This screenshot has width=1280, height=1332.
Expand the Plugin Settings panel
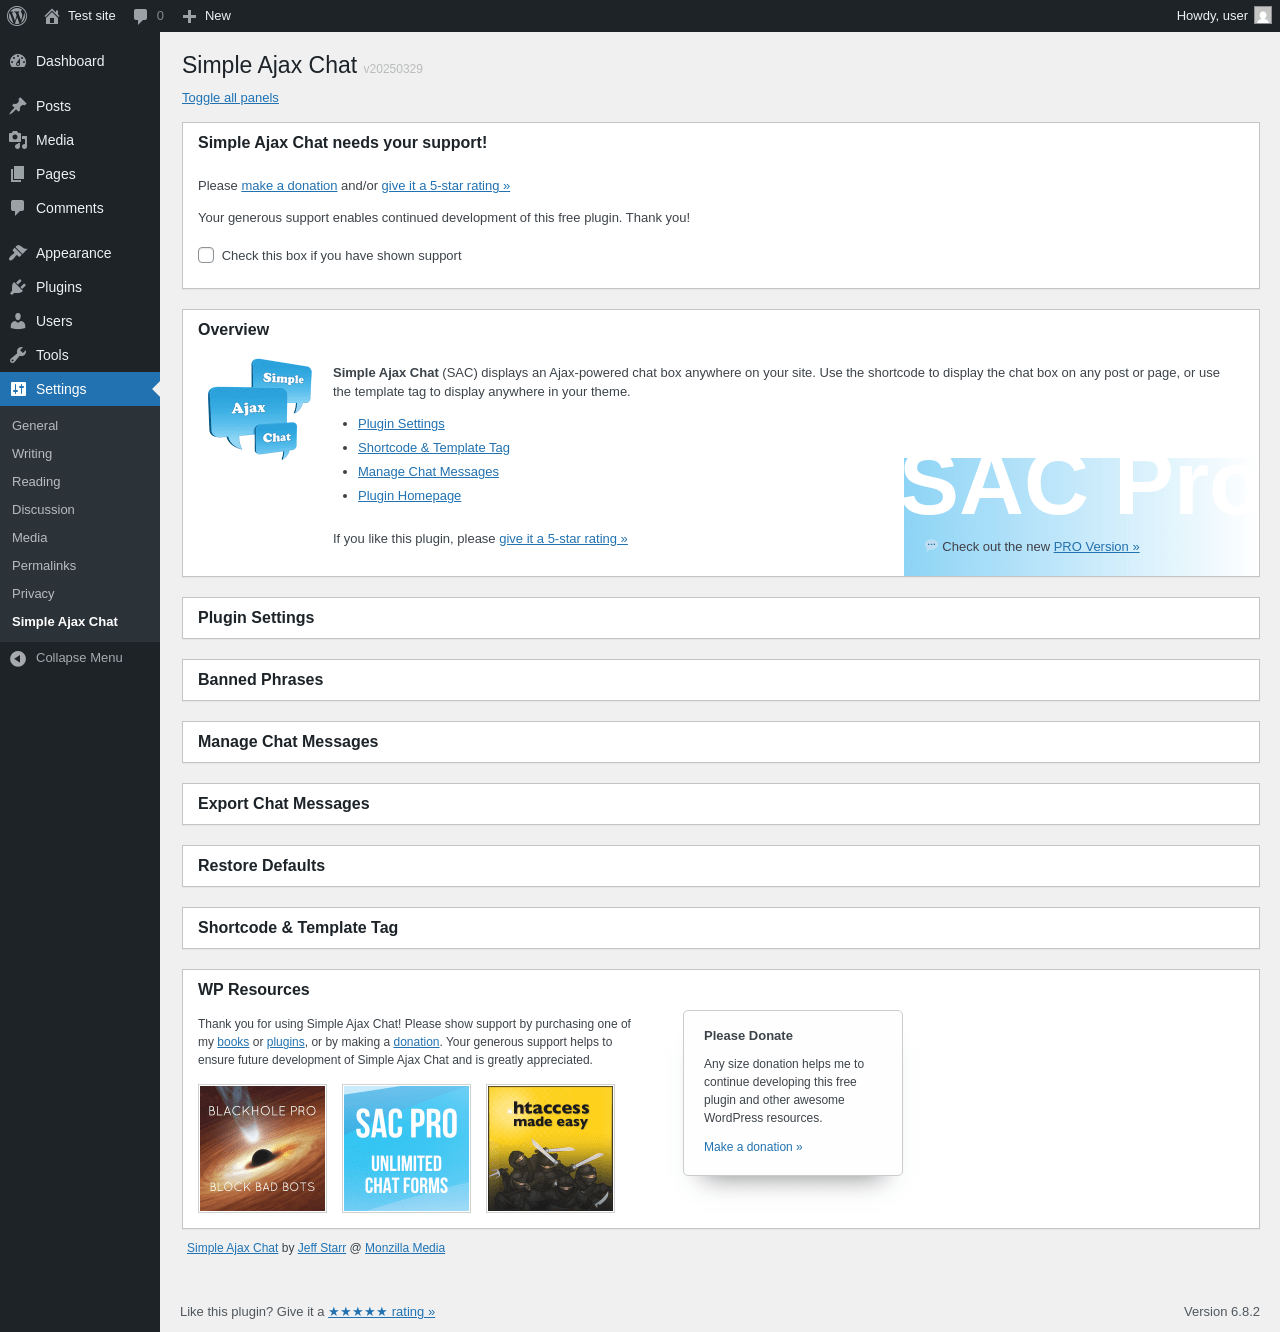click(720, 618)
